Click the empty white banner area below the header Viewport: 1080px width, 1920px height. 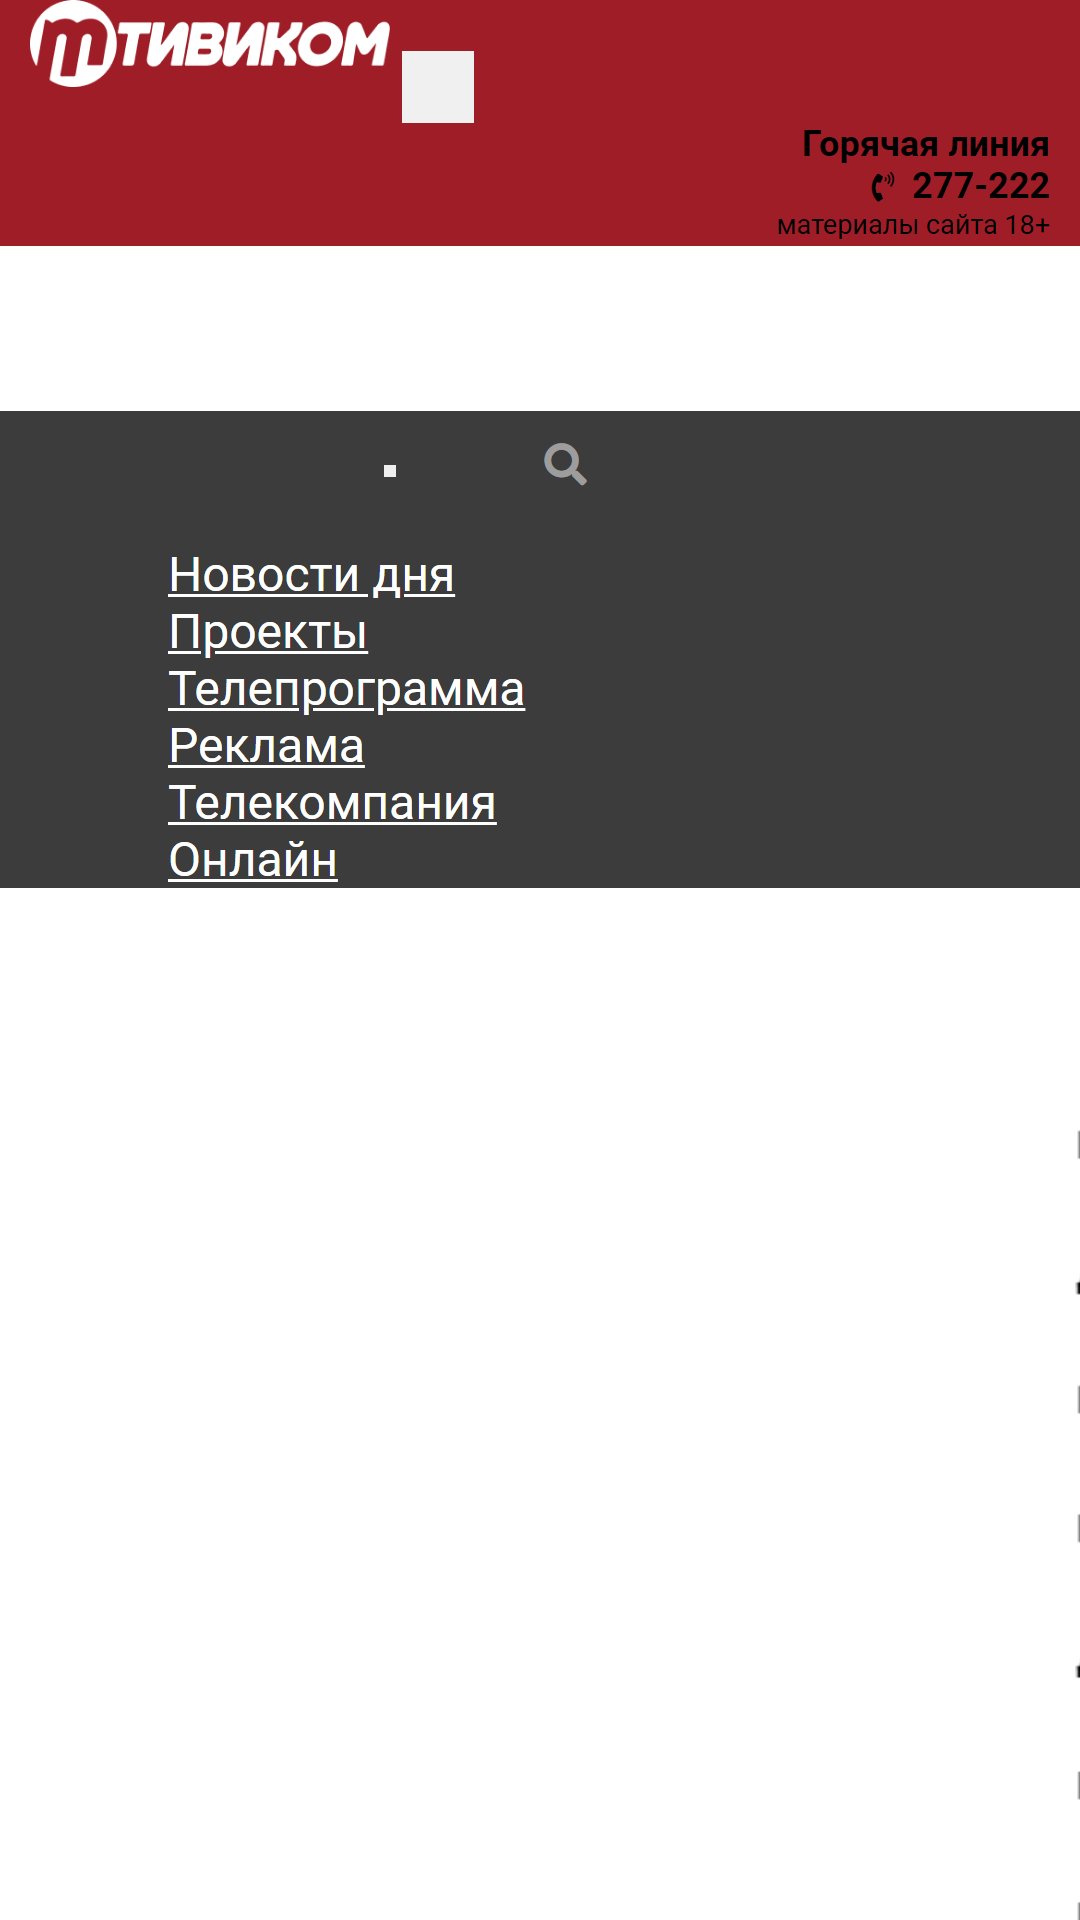point(540,328)
